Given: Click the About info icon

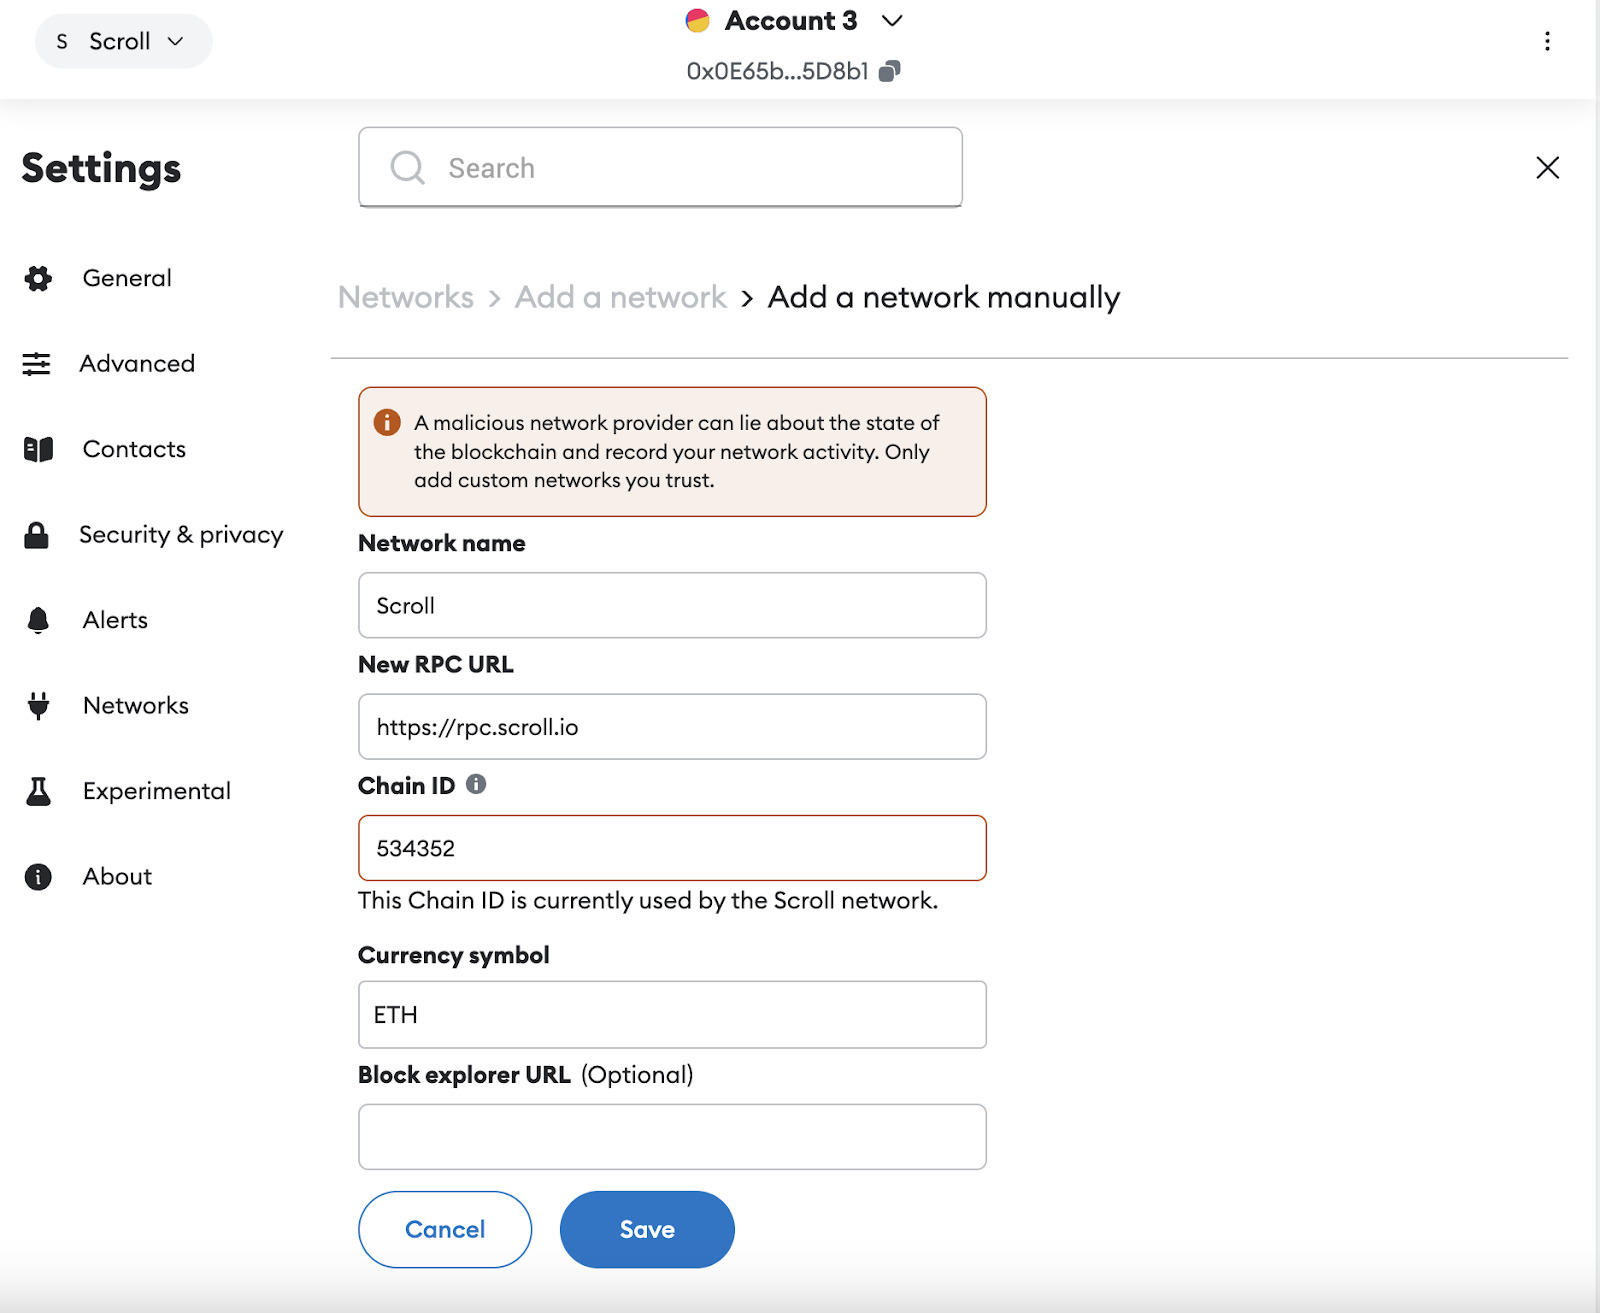Looking at the screenshot, I should pos(38,877).
